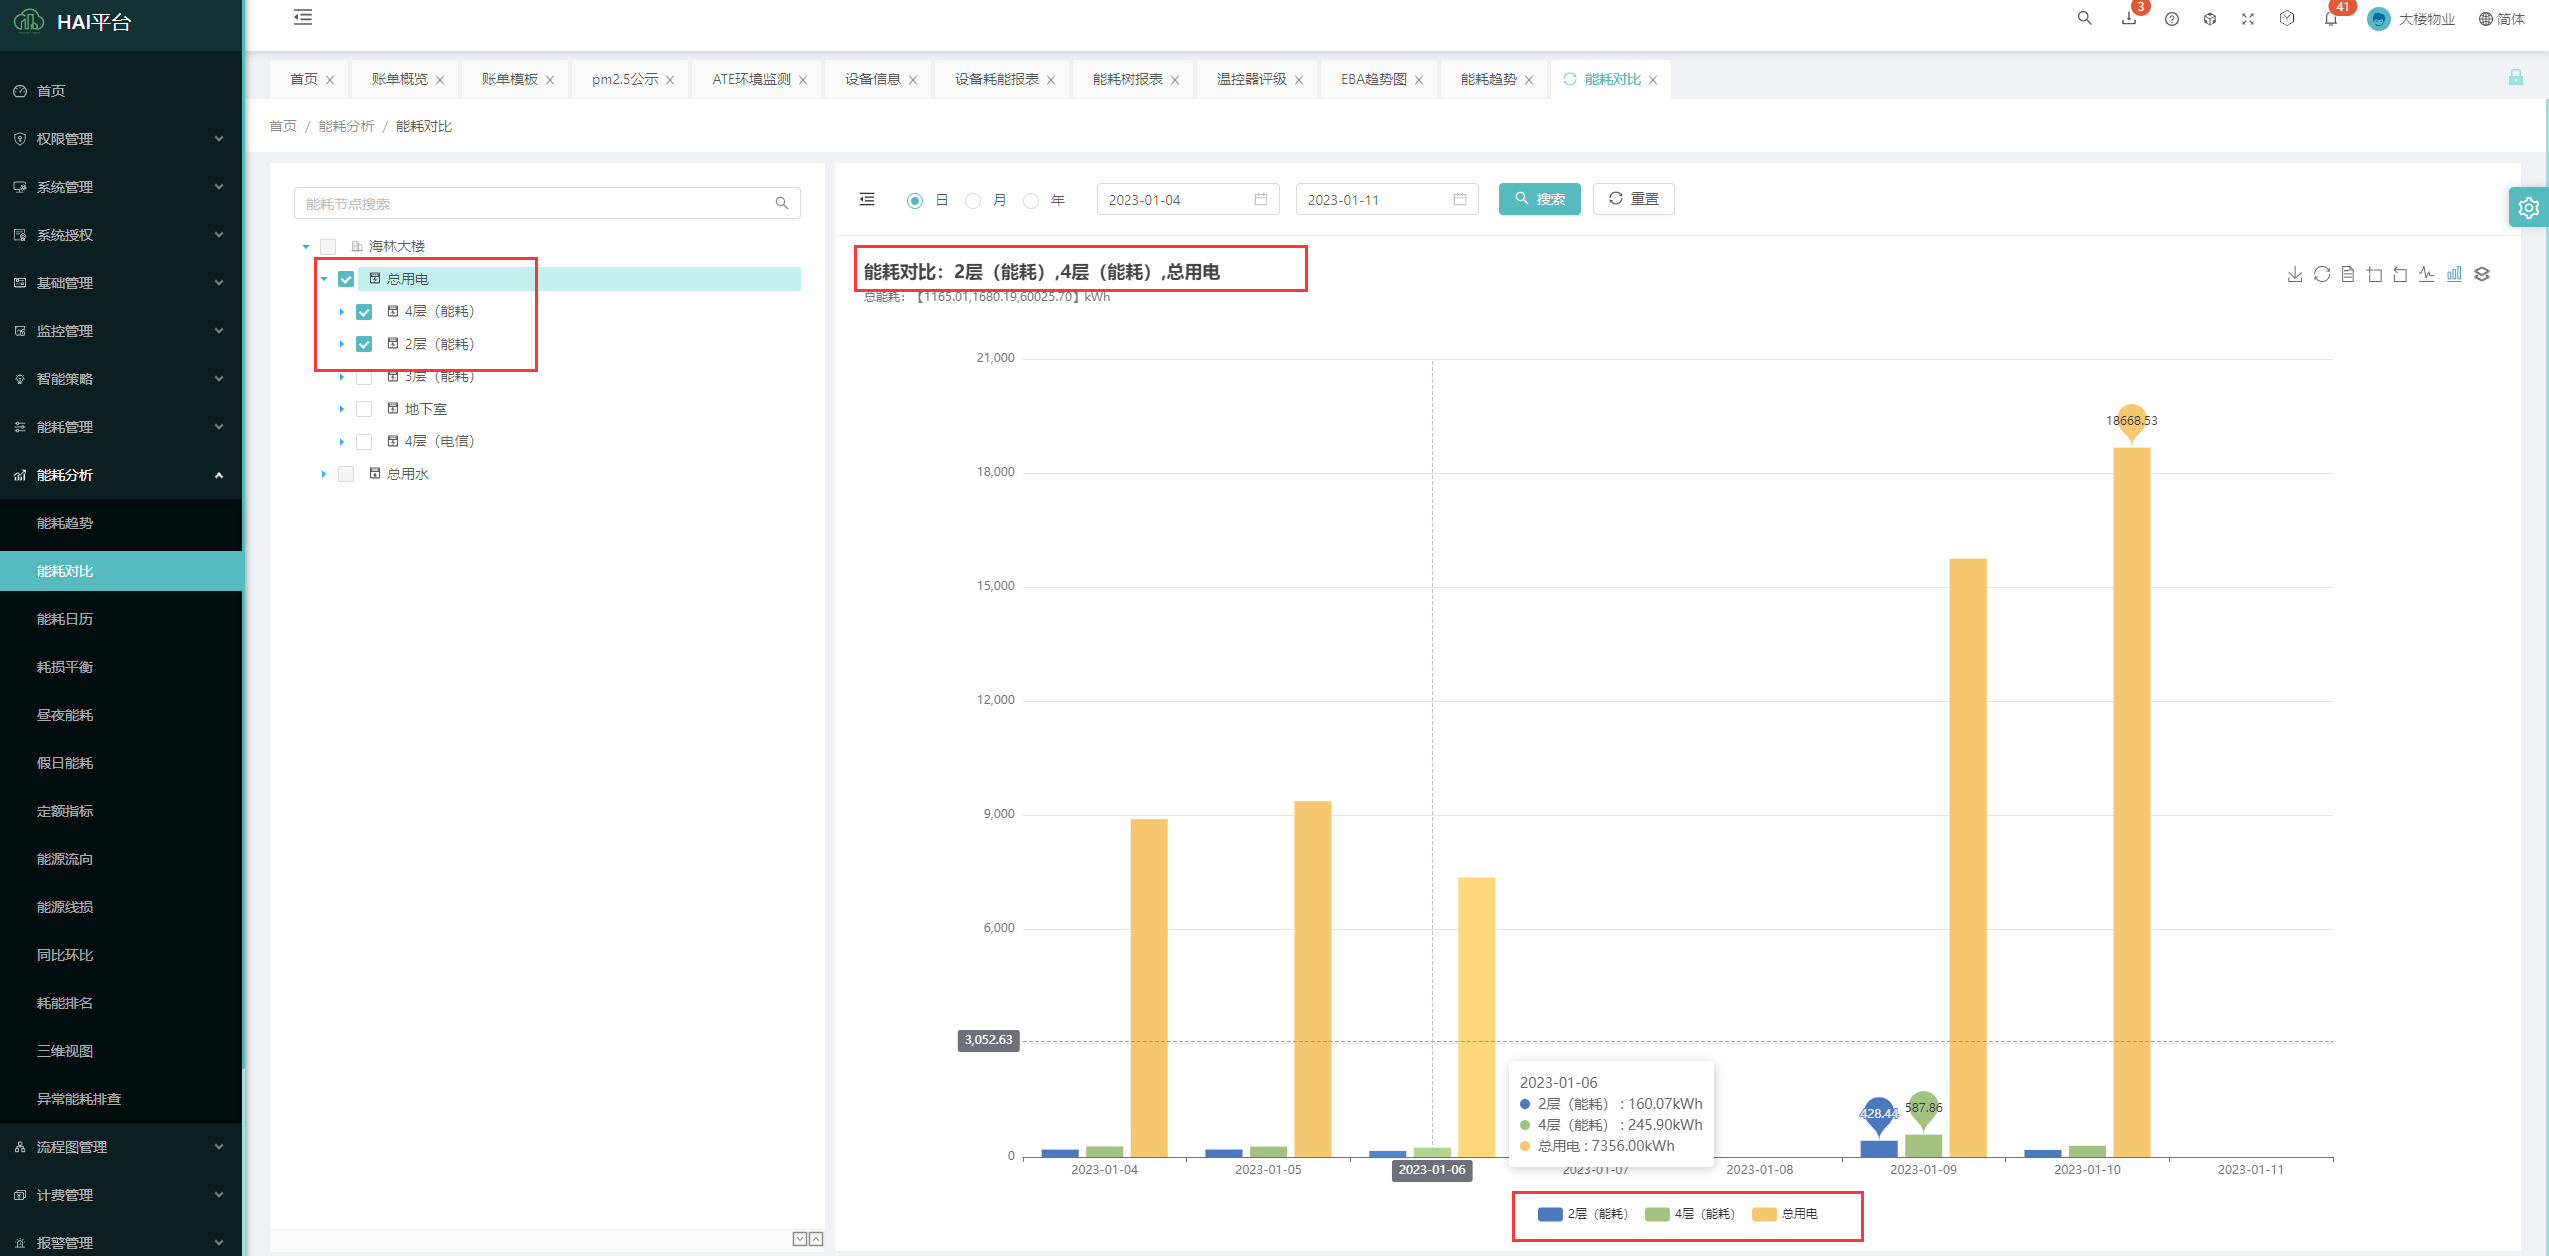Open notifications bell with 41 alerts

pos(2331,18)
